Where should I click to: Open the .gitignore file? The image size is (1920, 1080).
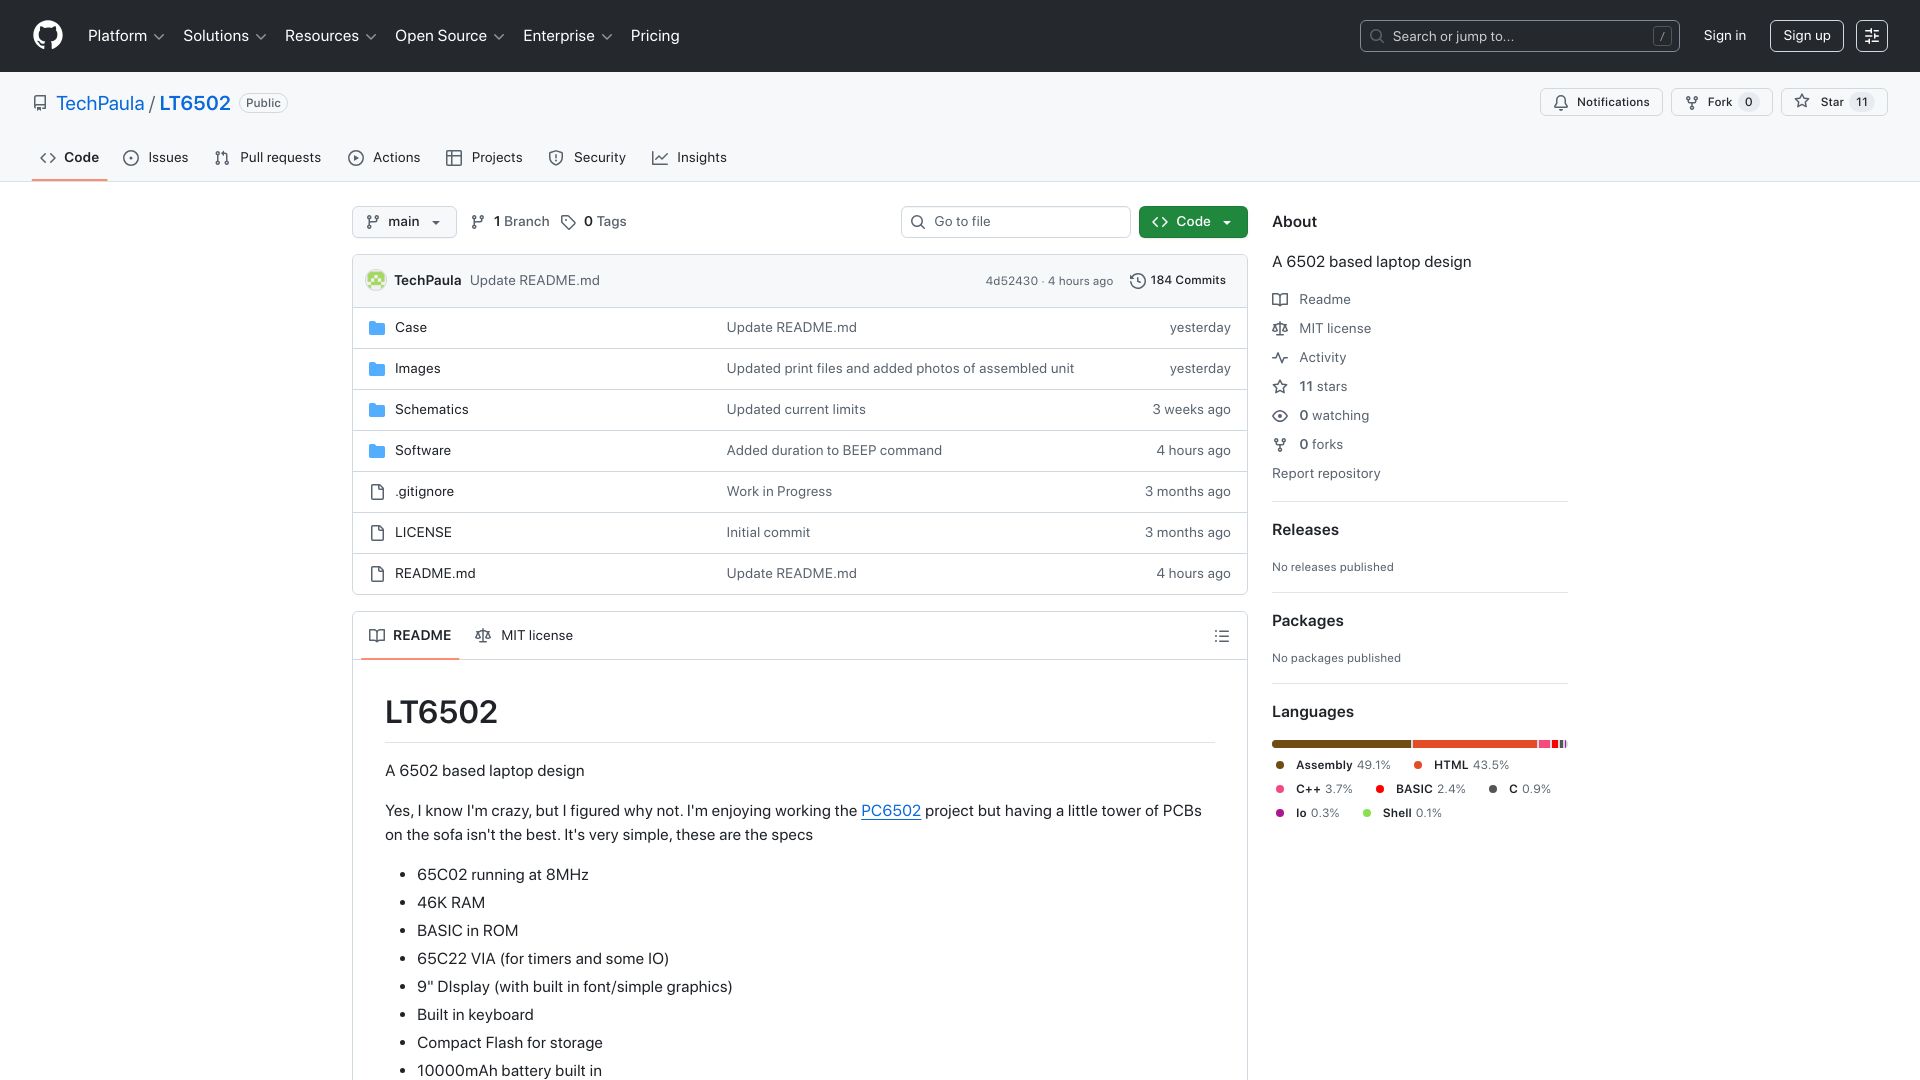[424, 492]
